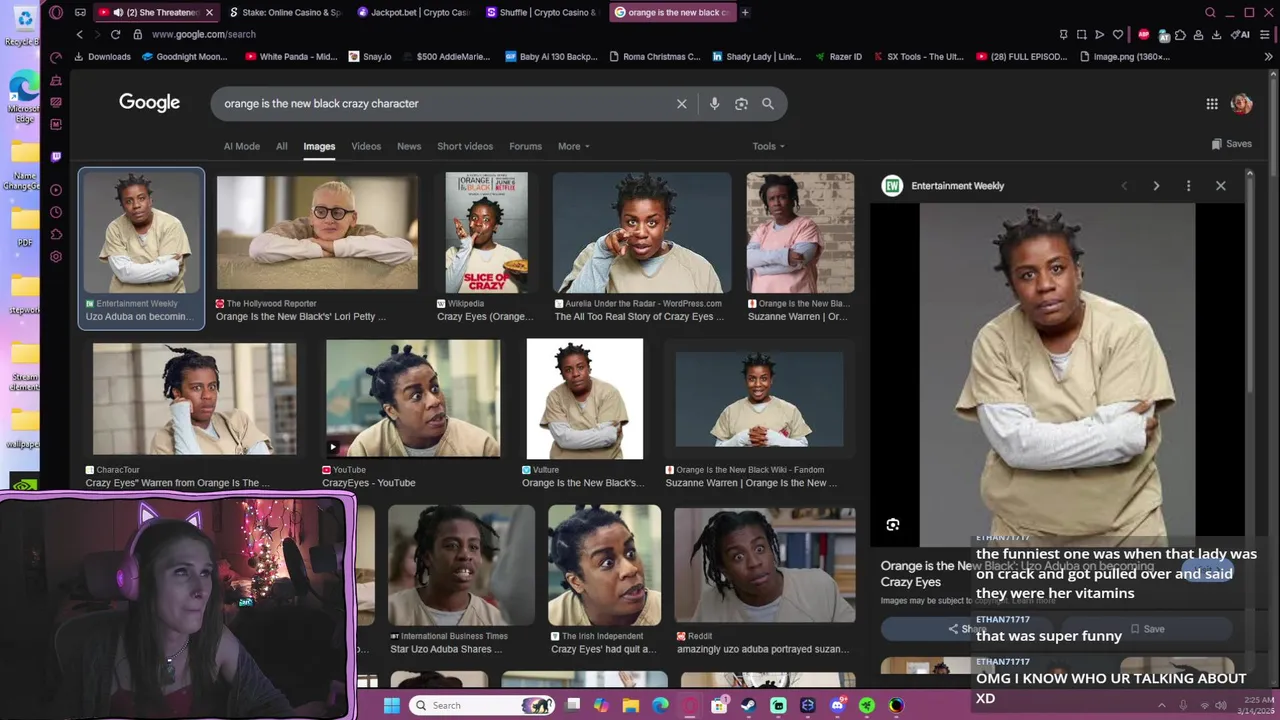Switch to the Jackpot.bet browser tab

click(412, 12)
